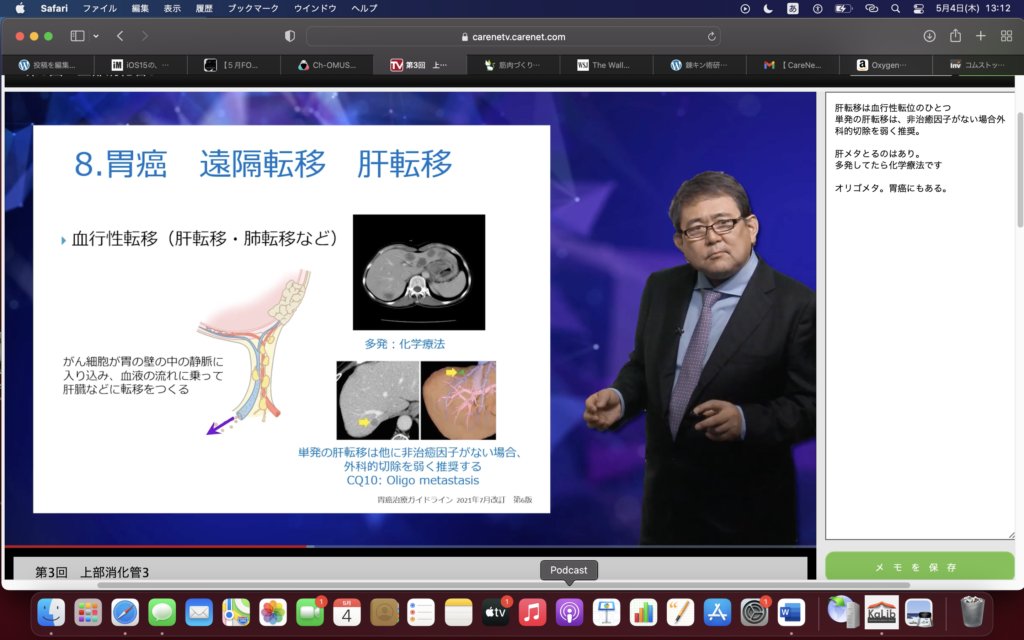This screenshot has width=1024, height=640.
Task: Click the red video progress bar
Action: point(150,547)
